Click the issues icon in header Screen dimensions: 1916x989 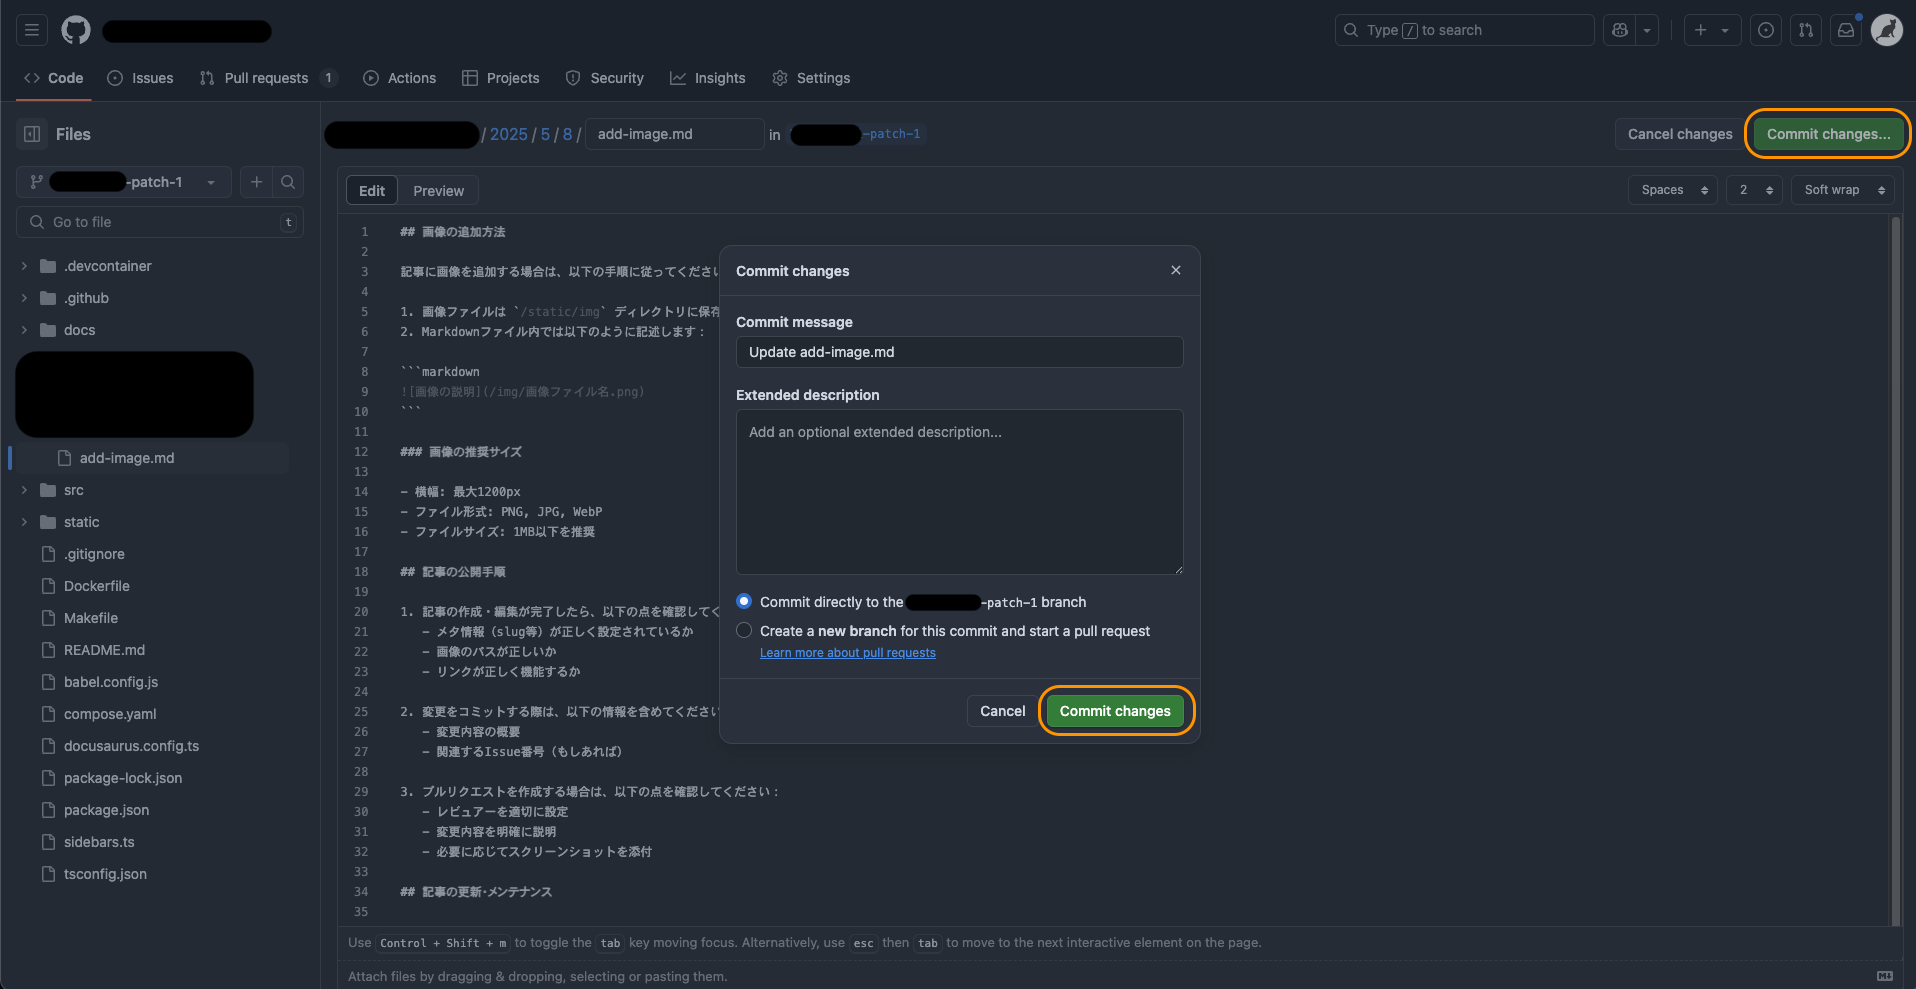pos(1766,30)
